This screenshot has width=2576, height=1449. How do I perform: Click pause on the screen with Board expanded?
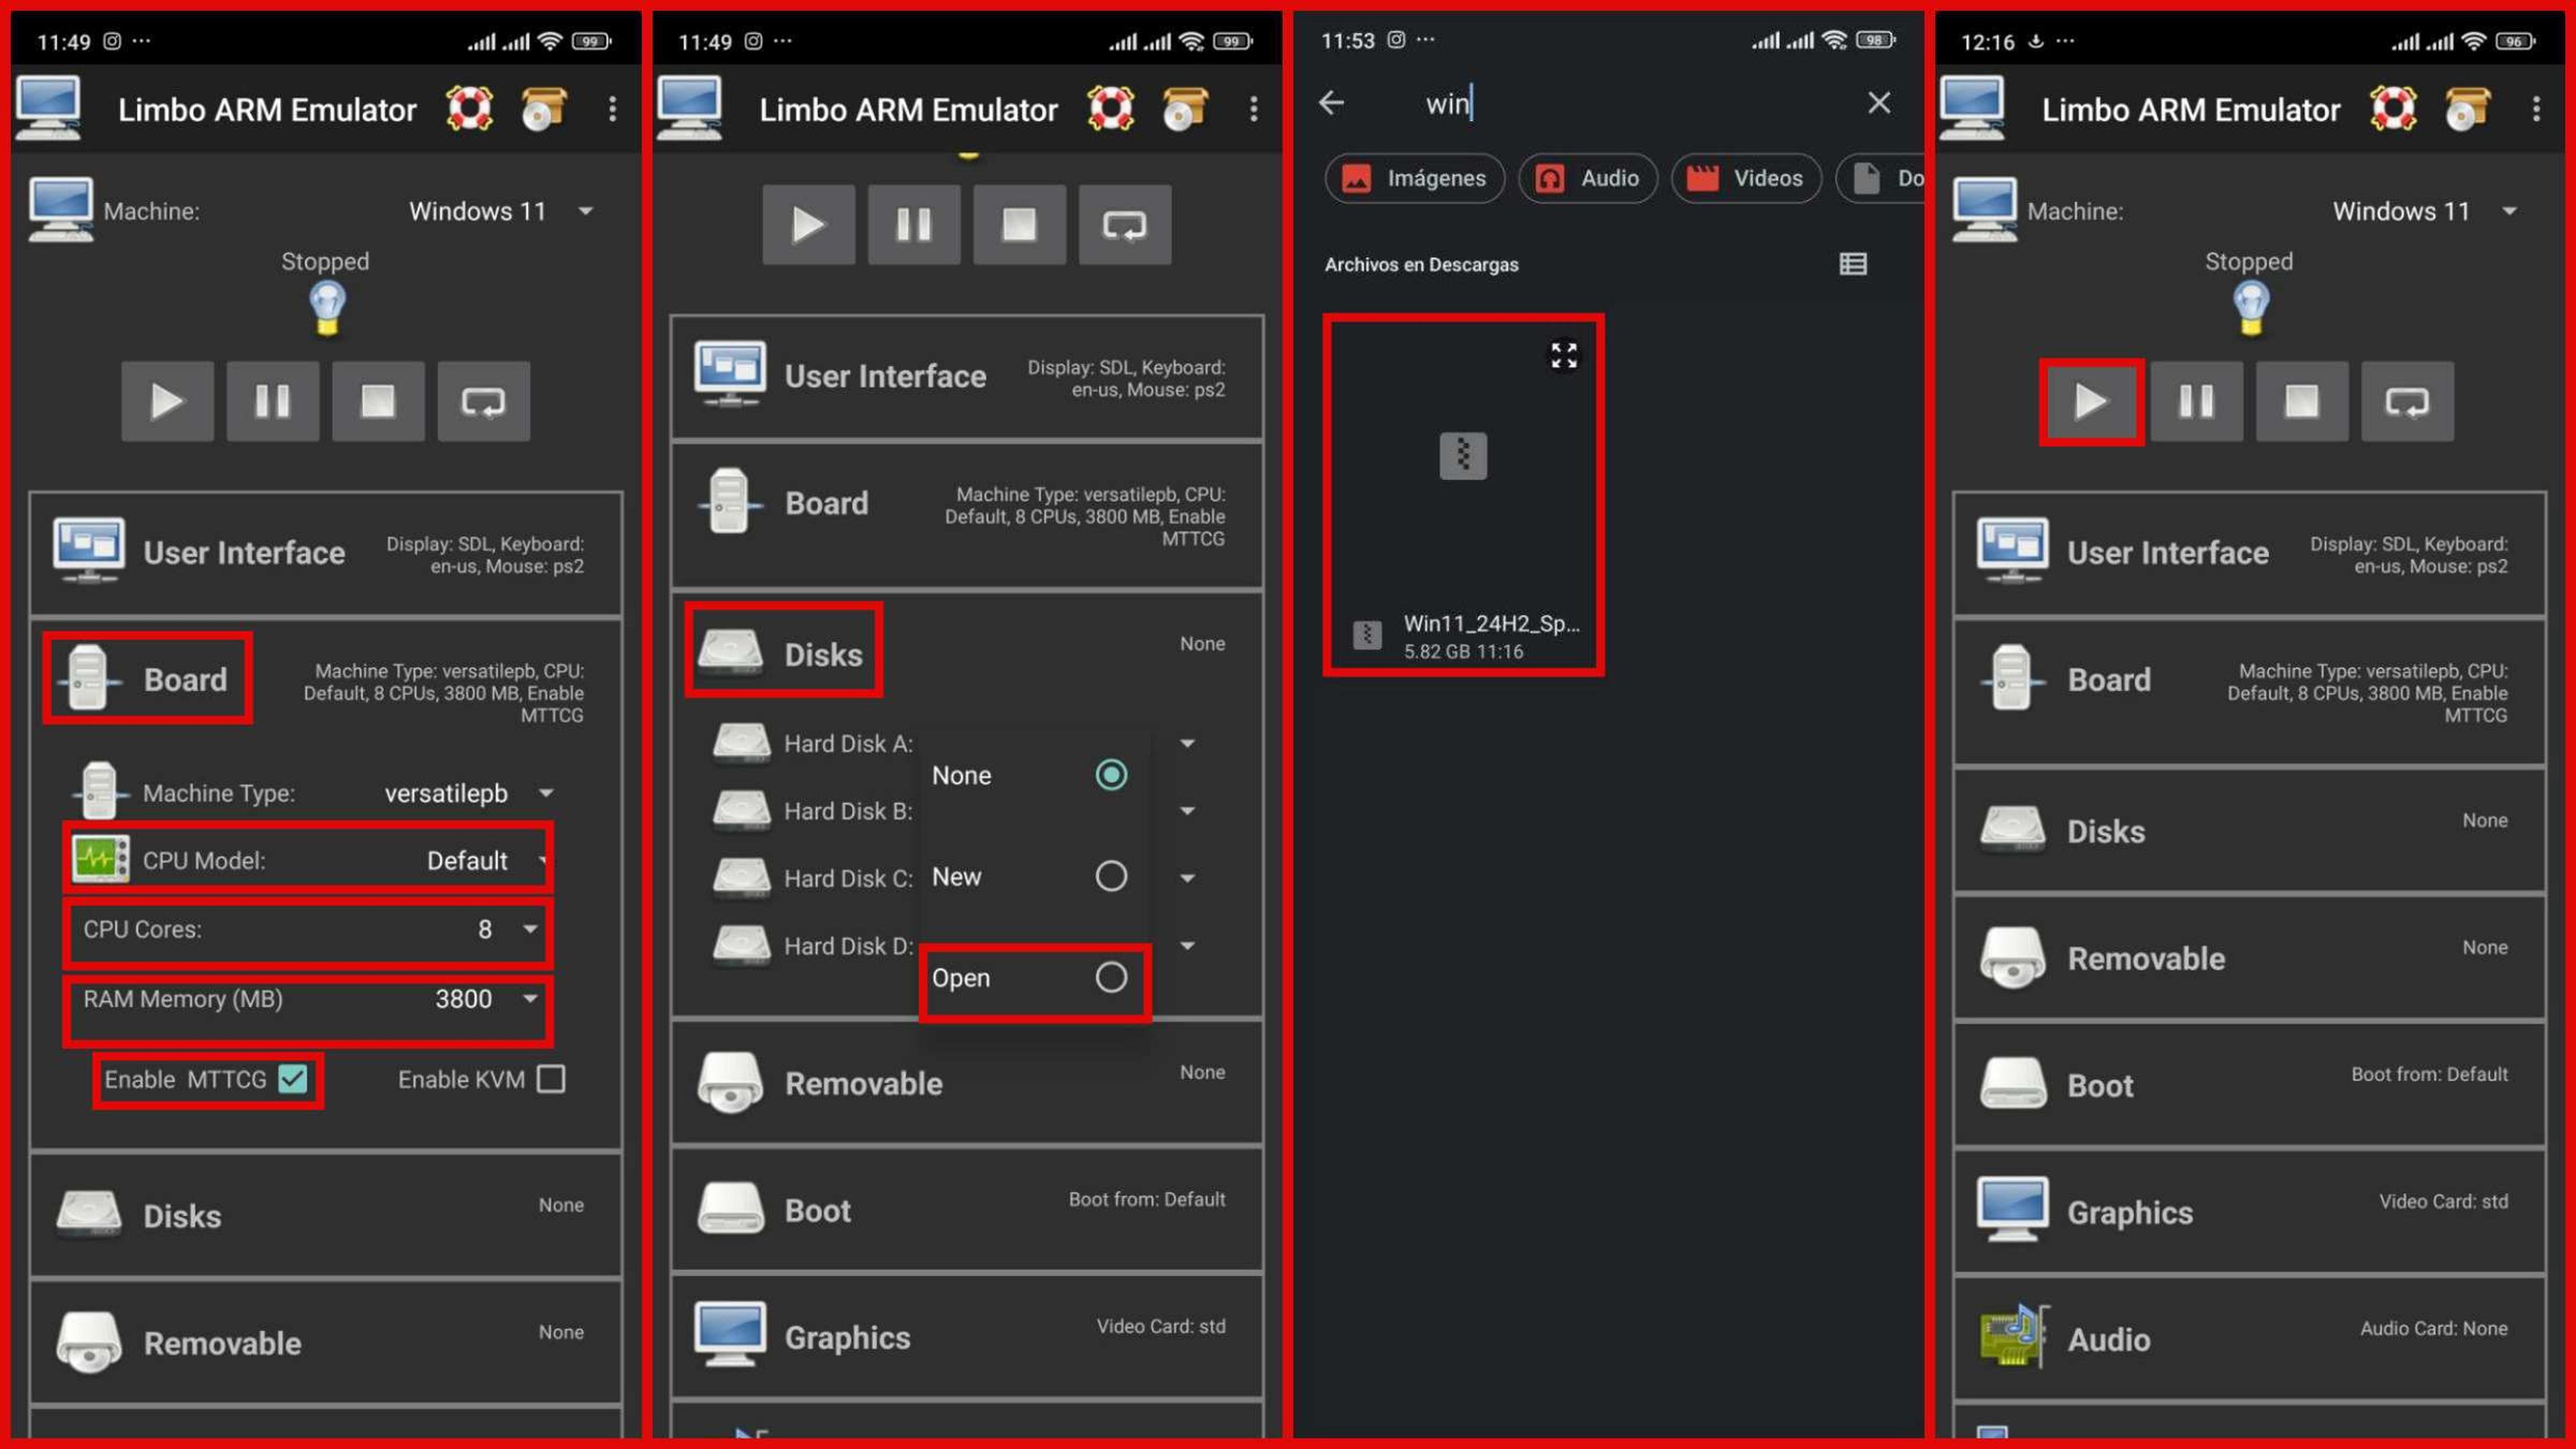[x=272, y=402]
